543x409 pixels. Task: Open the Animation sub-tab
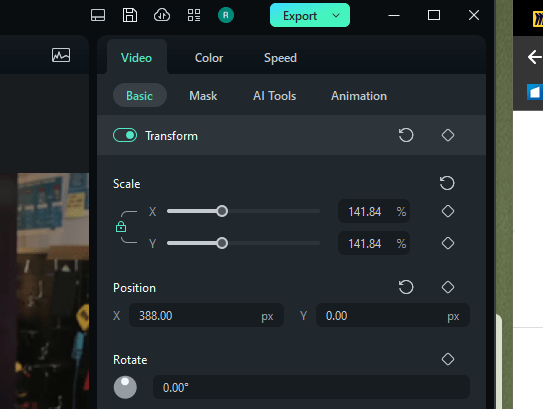tap(359, 96)
